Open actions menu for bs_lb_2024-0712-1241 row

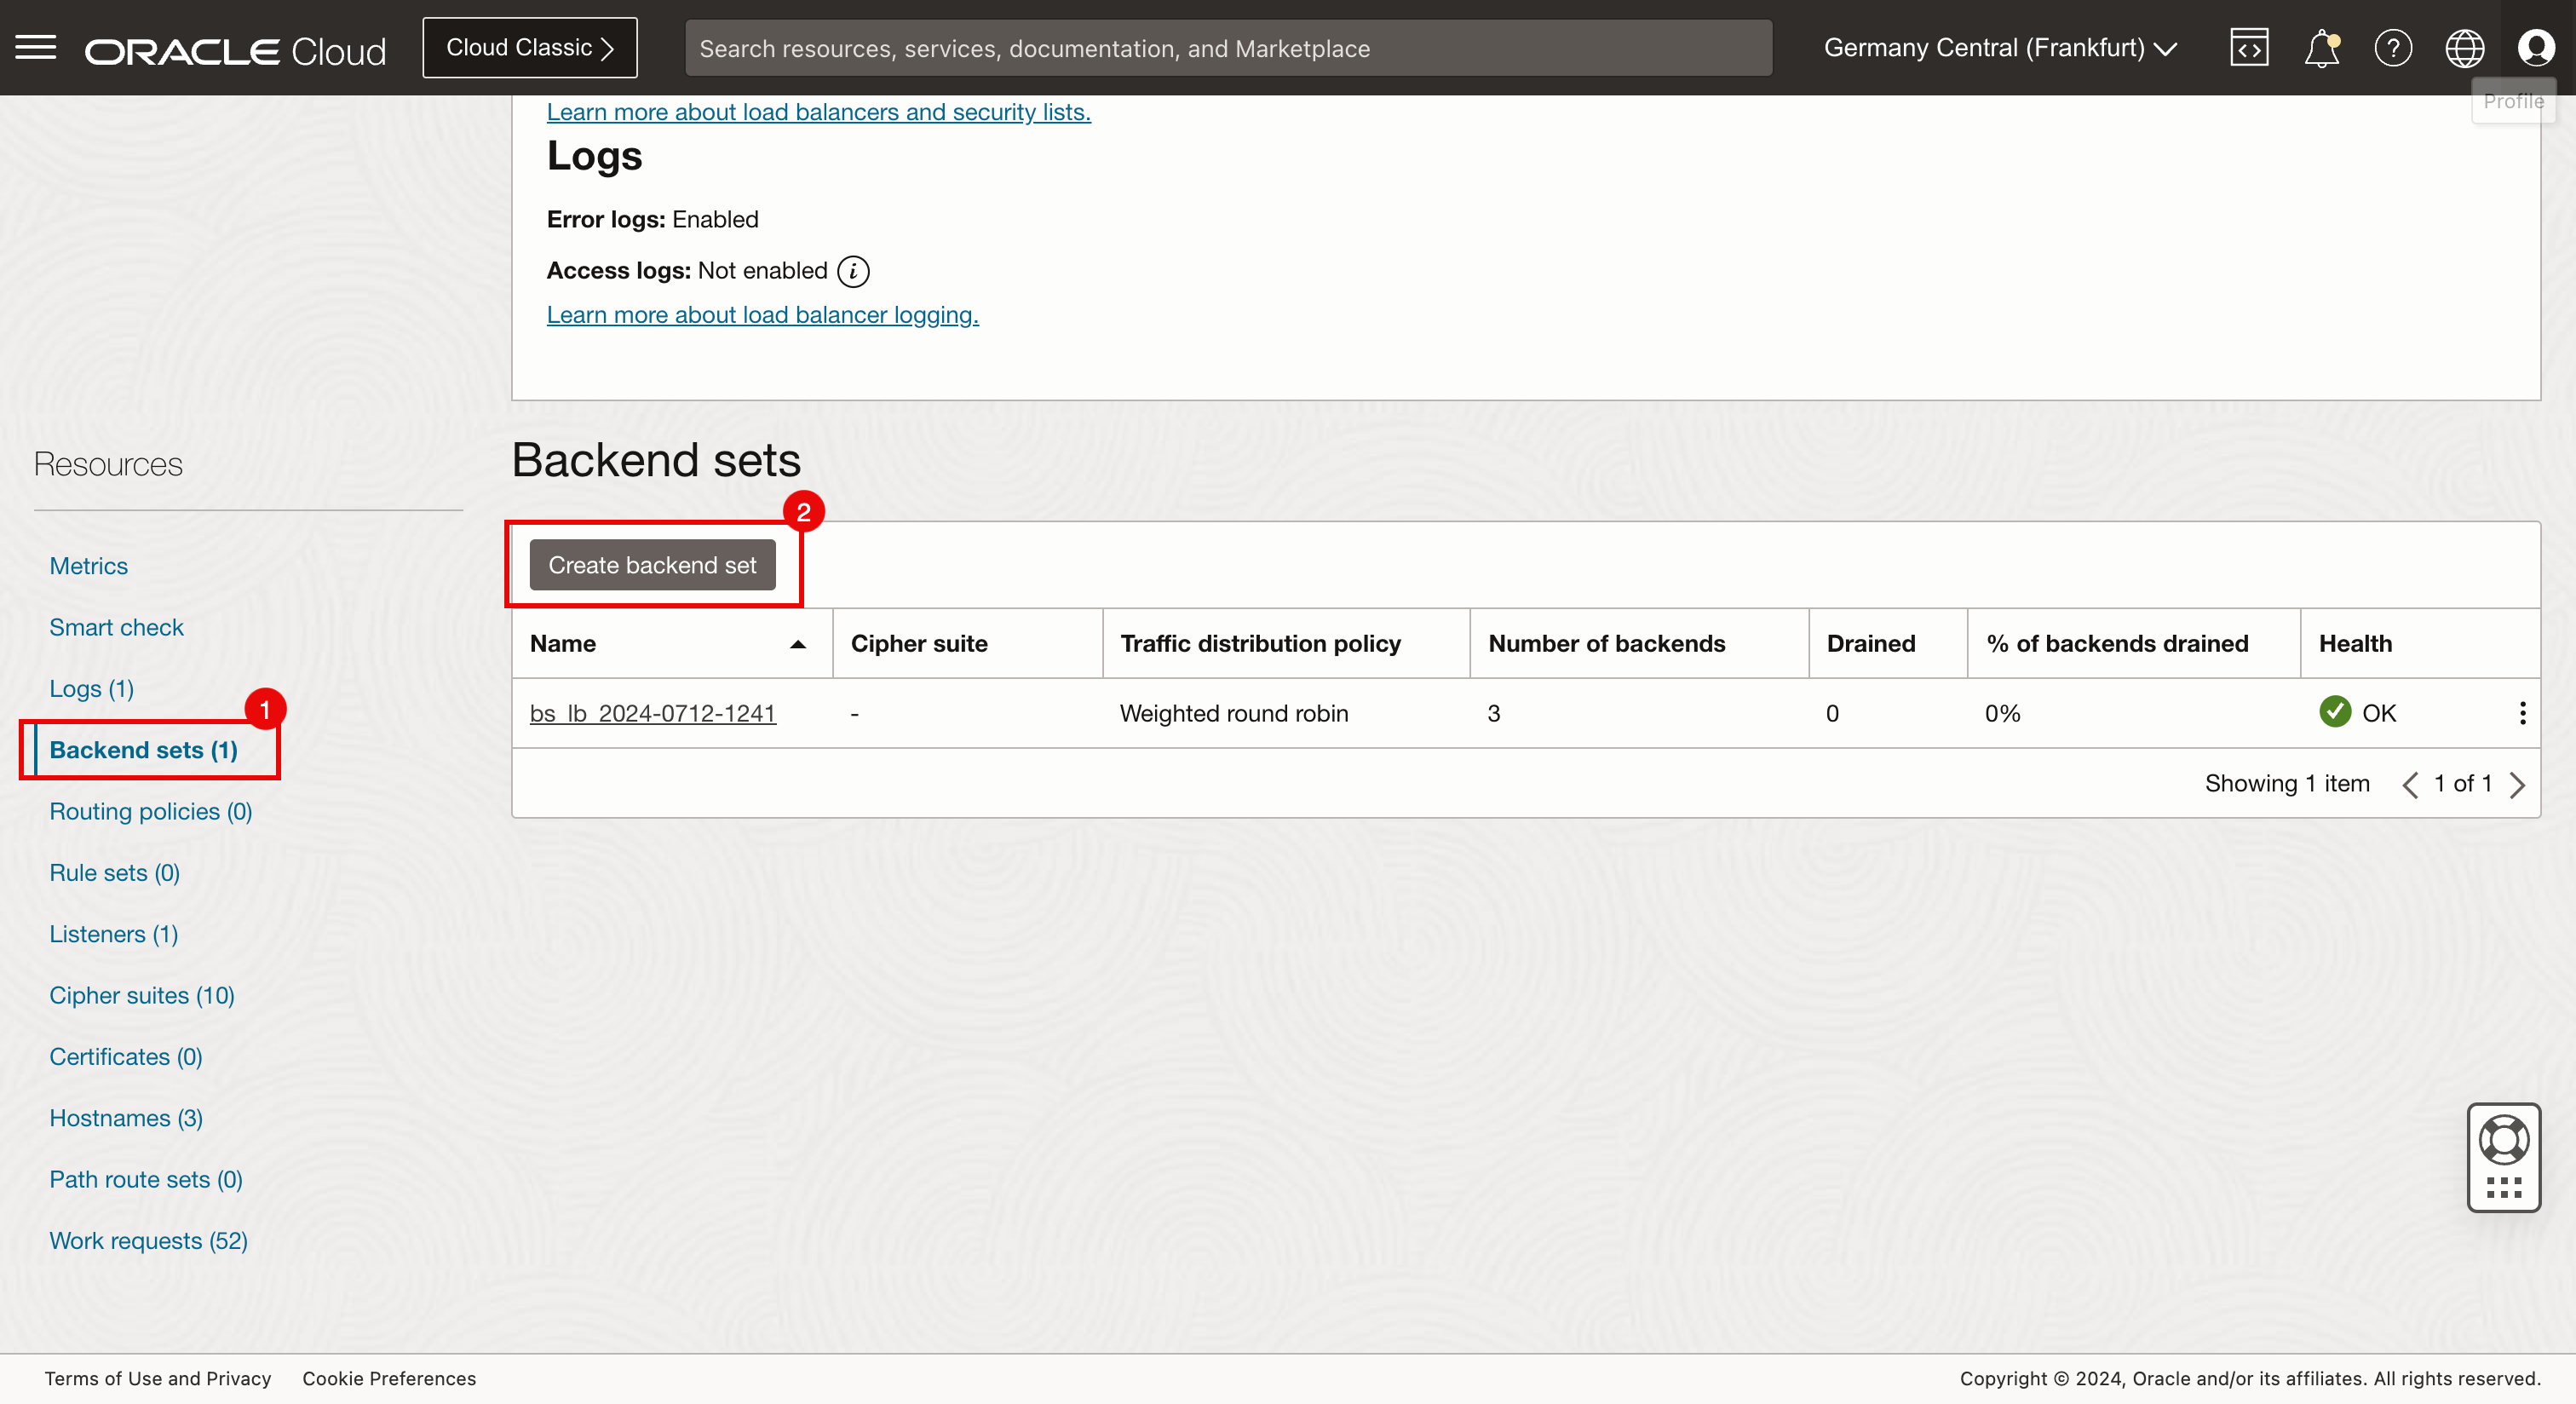tap(2522, 713)
